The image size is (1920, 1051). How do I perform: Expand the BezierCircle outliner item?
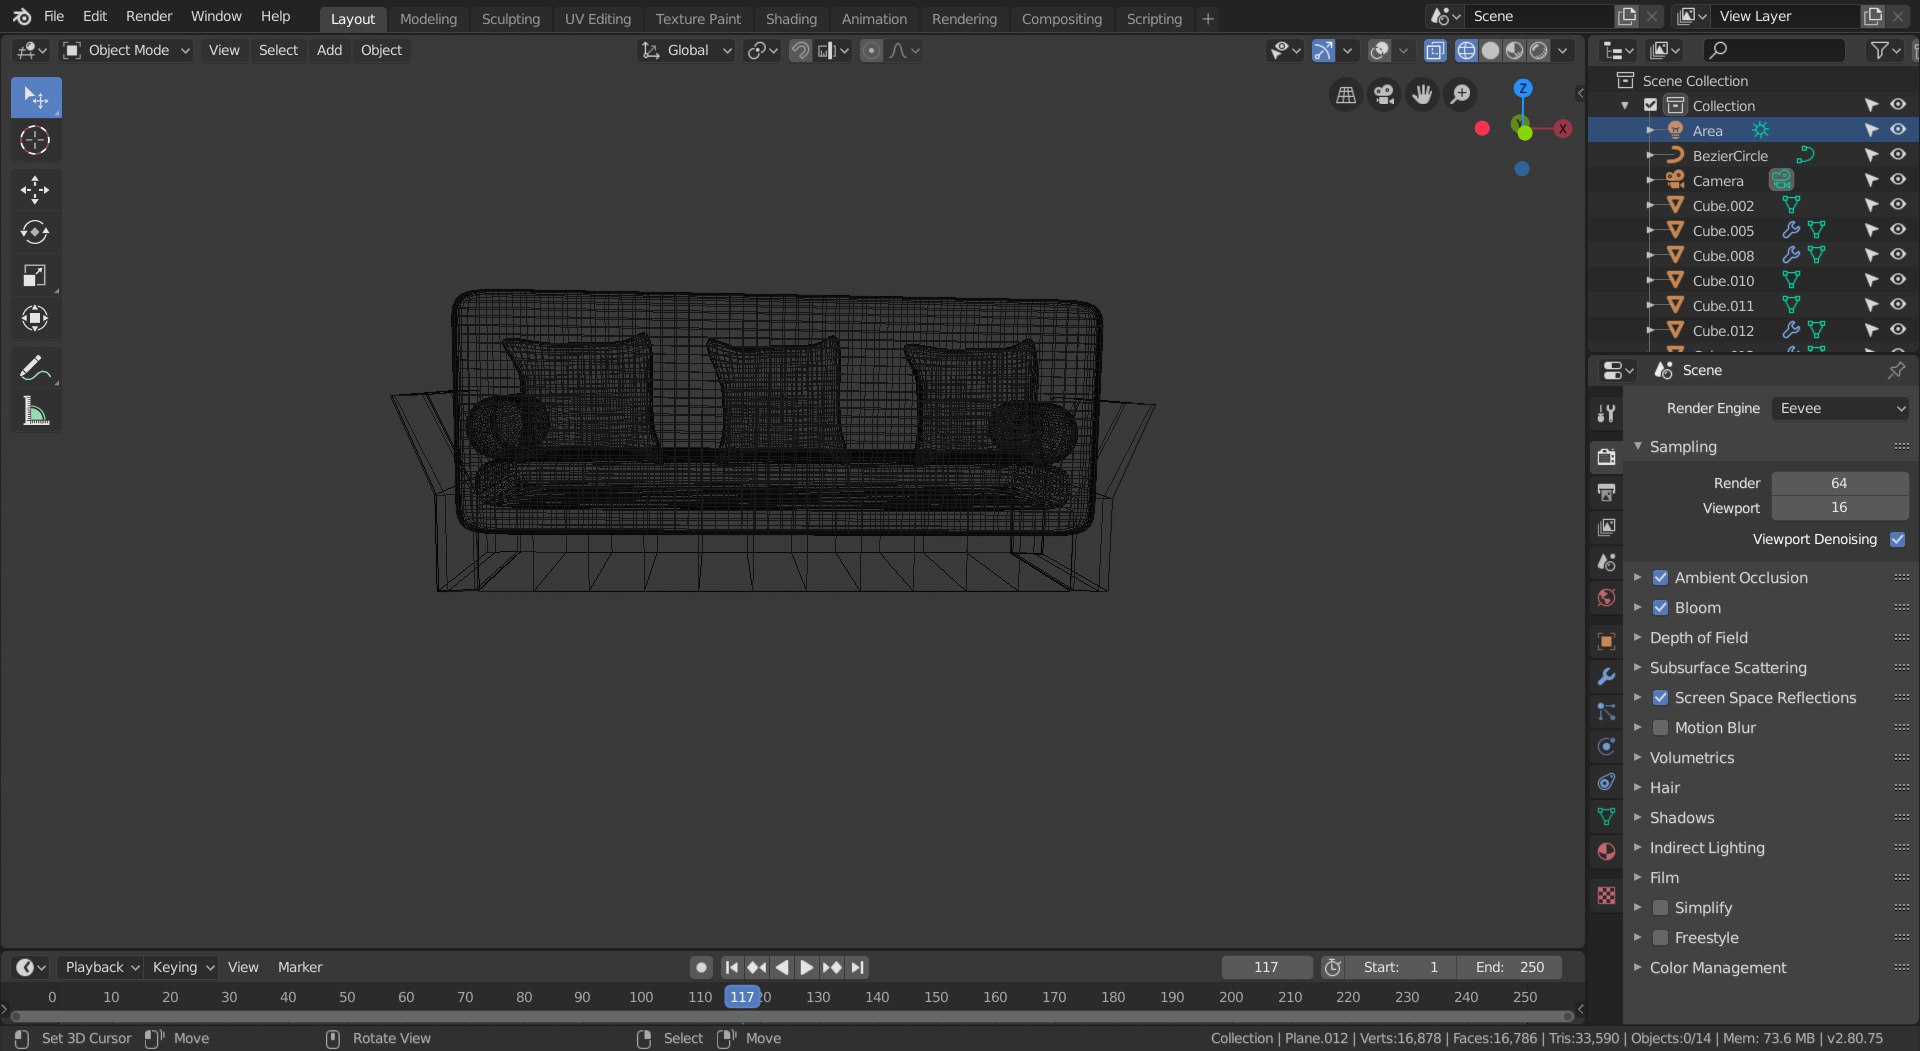click(x=1649, y=155)
